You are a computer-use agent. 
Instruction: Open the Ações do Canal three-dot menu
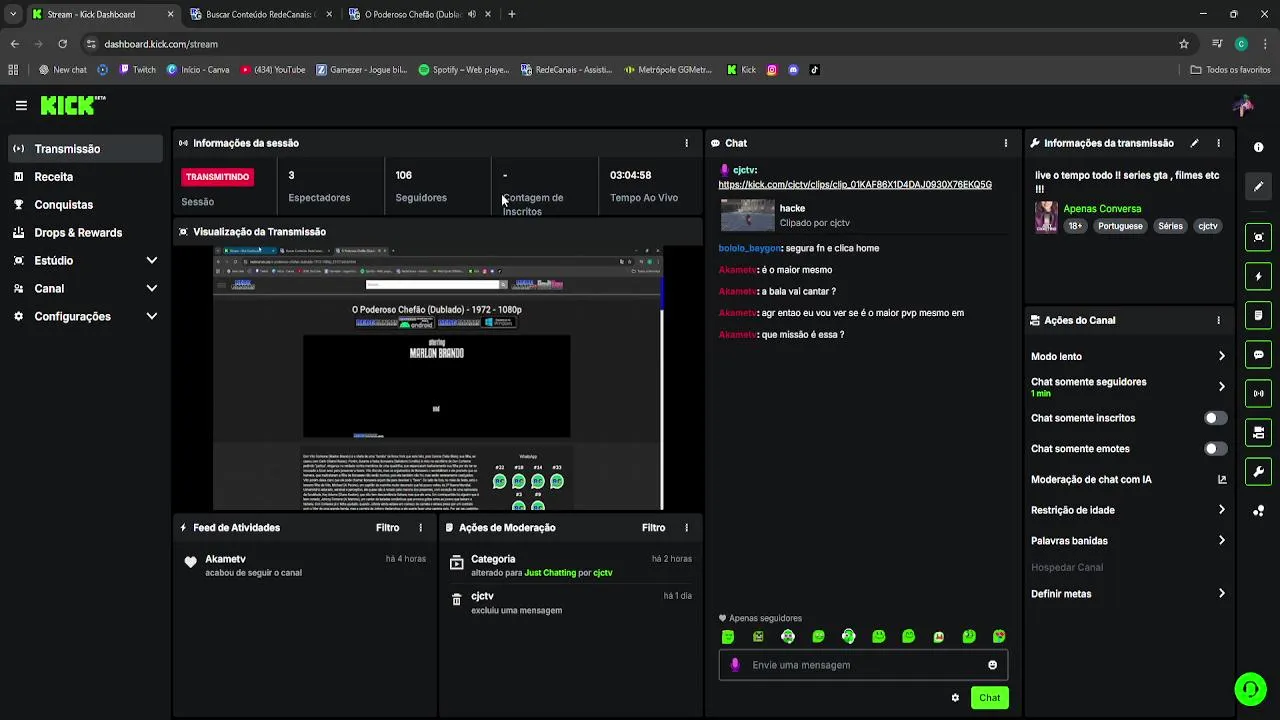1218,320
